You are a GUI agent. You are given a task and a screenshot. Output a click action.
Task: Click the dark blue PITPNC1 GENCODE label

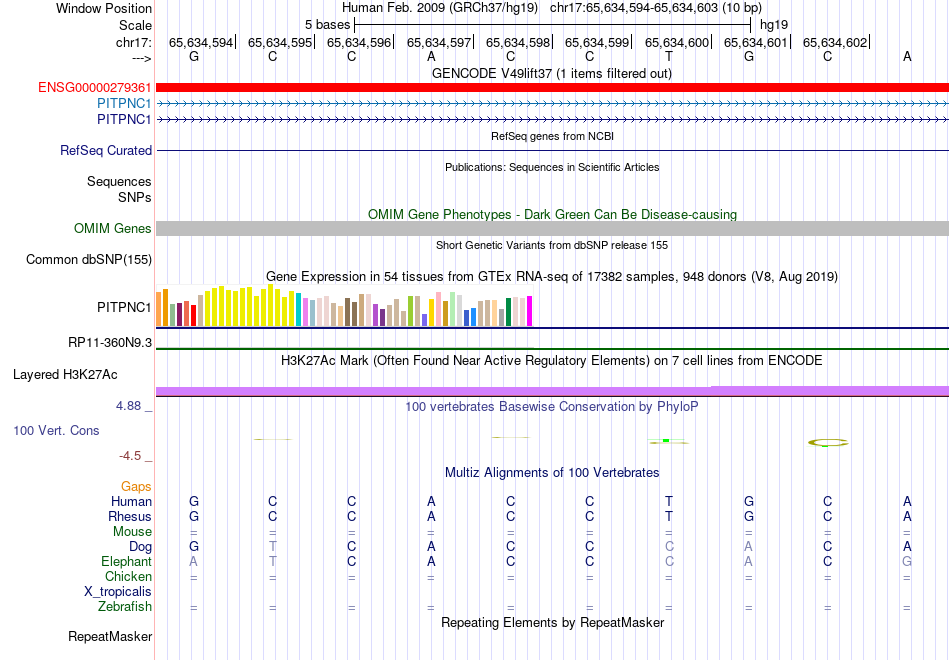coord(124,119)
